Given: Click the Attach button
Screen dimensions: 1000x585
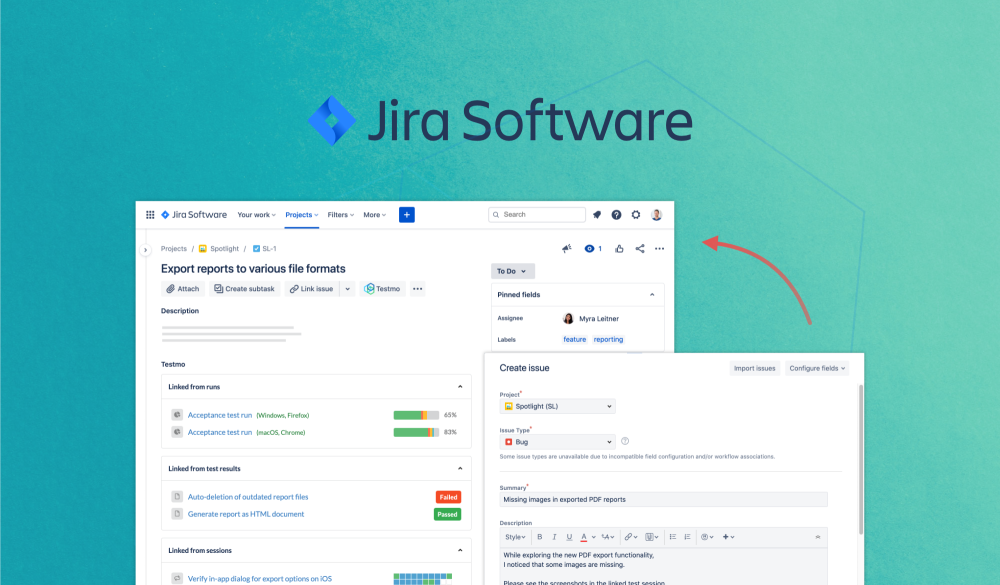Looking at the screenshot, I should (x=183, y=289).
